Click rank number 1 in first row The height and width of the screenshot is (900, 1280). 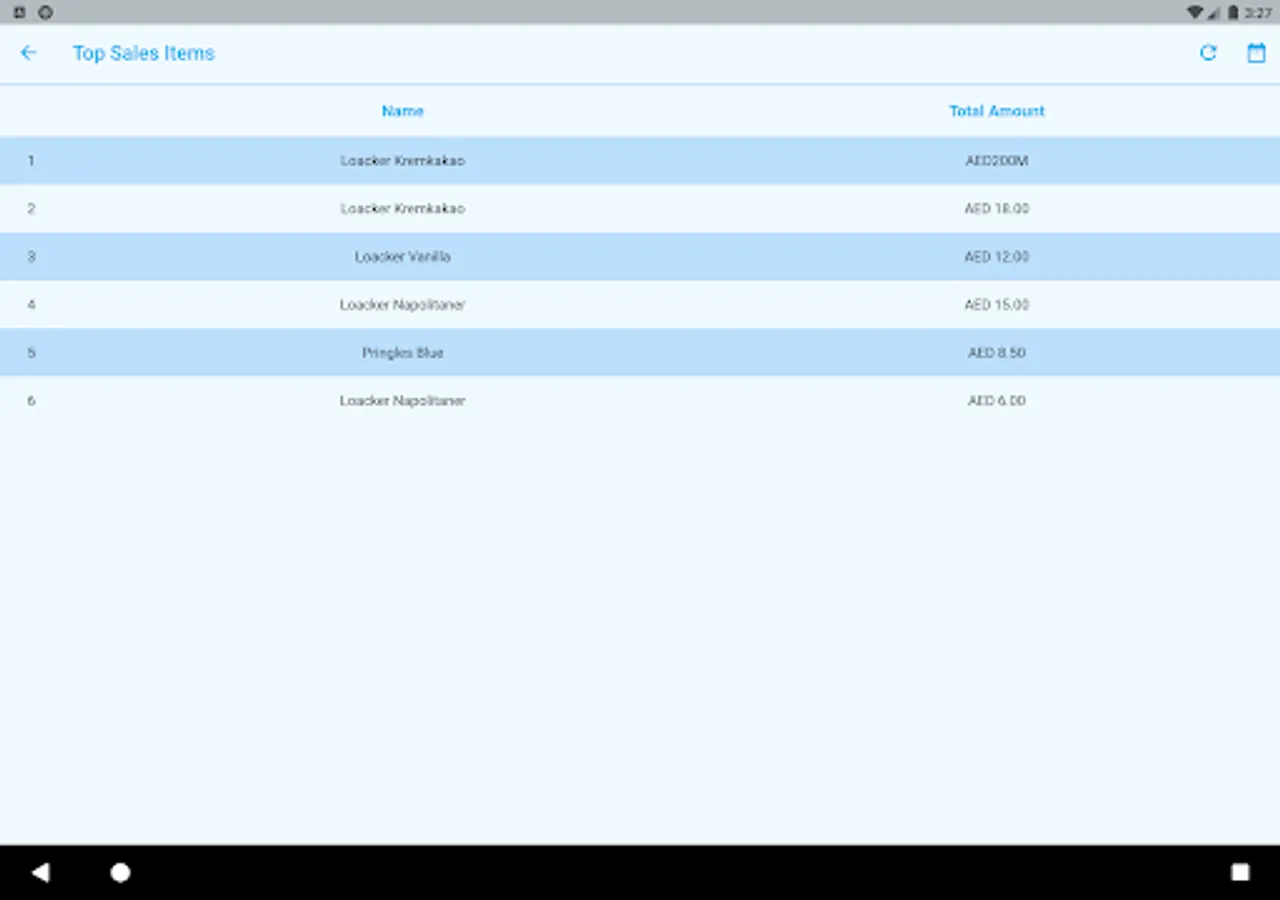tap(31, 160)
